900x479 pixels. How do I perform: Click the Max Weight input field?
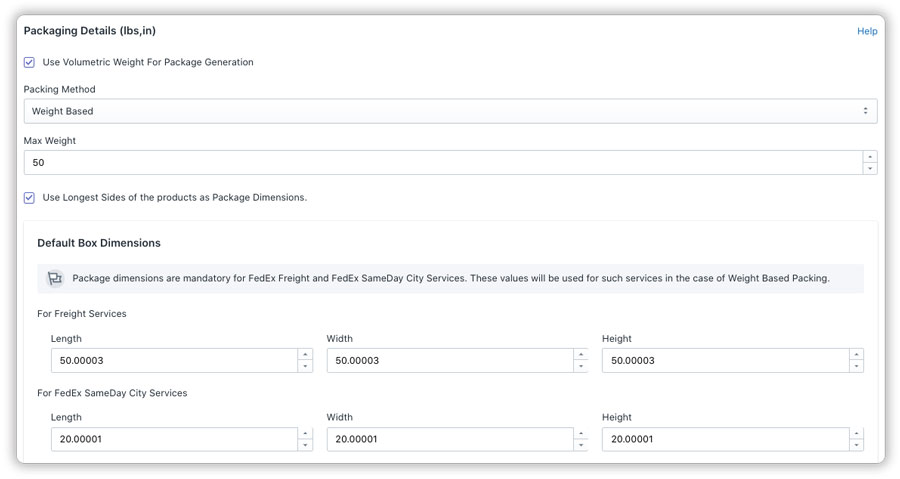tap(443, 163)
